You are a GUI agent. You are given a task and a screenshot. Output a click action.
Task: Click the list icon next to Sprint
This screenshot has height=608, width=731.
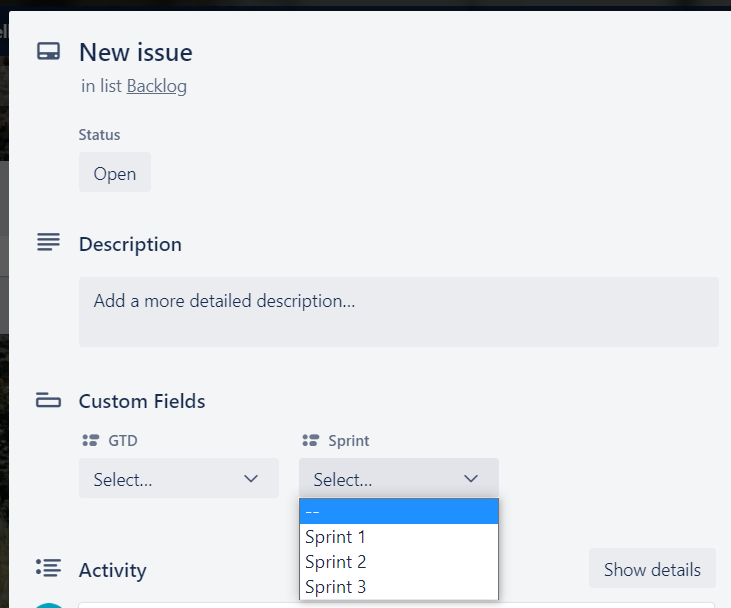[x=310, y=440]
